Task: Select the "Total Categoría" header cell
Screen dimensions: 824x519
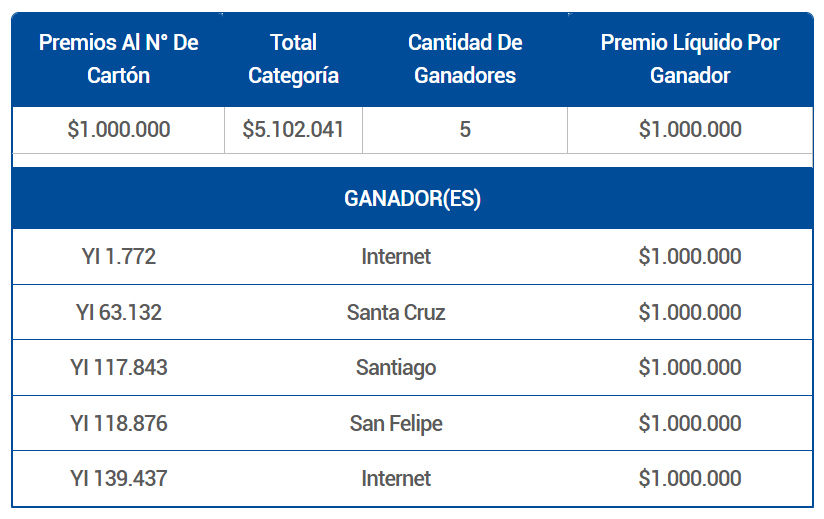Action: (293, 59)
